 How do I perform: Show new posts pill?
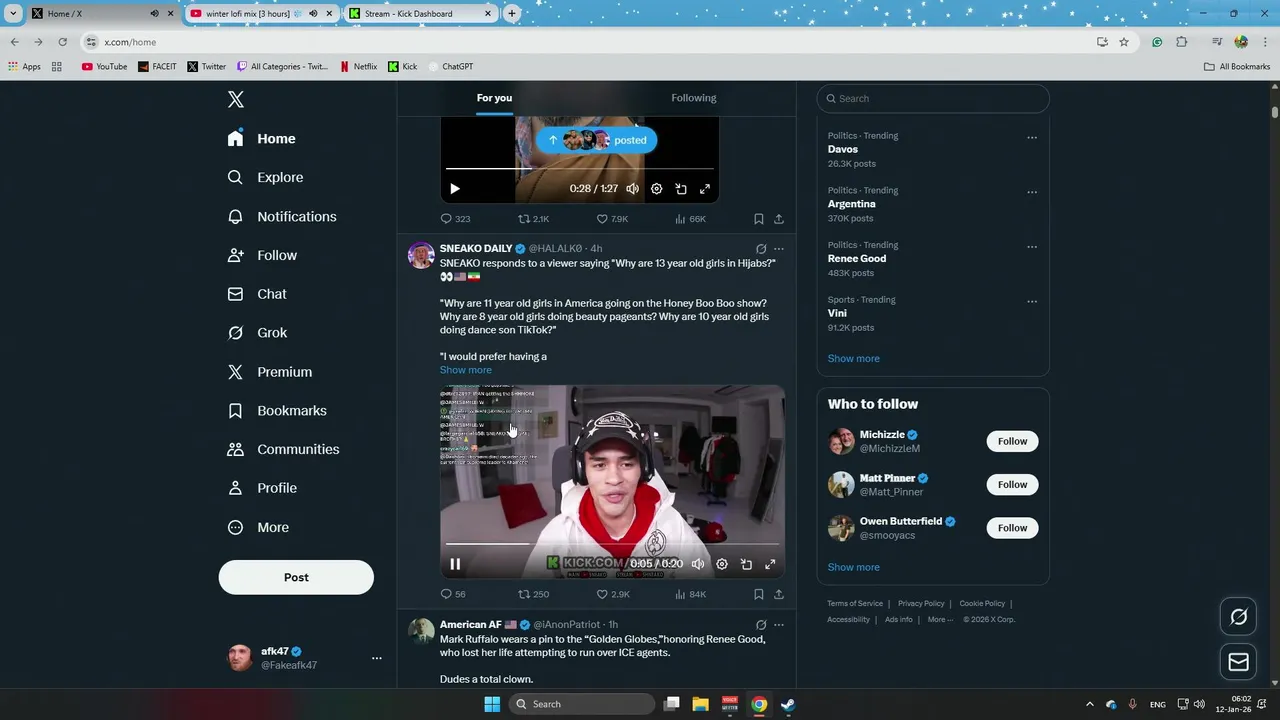coord(596,140)
